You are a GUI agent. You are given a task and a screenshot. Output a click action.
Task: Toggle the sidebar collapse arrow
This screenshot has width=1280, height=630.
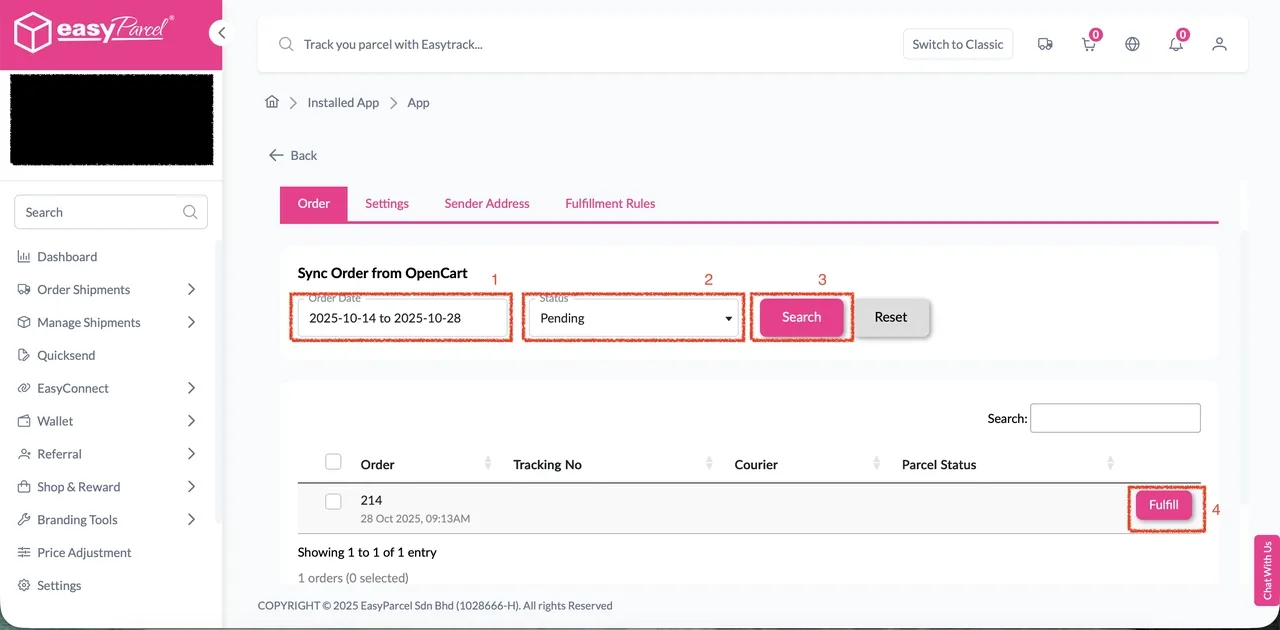tap(221, 32)
